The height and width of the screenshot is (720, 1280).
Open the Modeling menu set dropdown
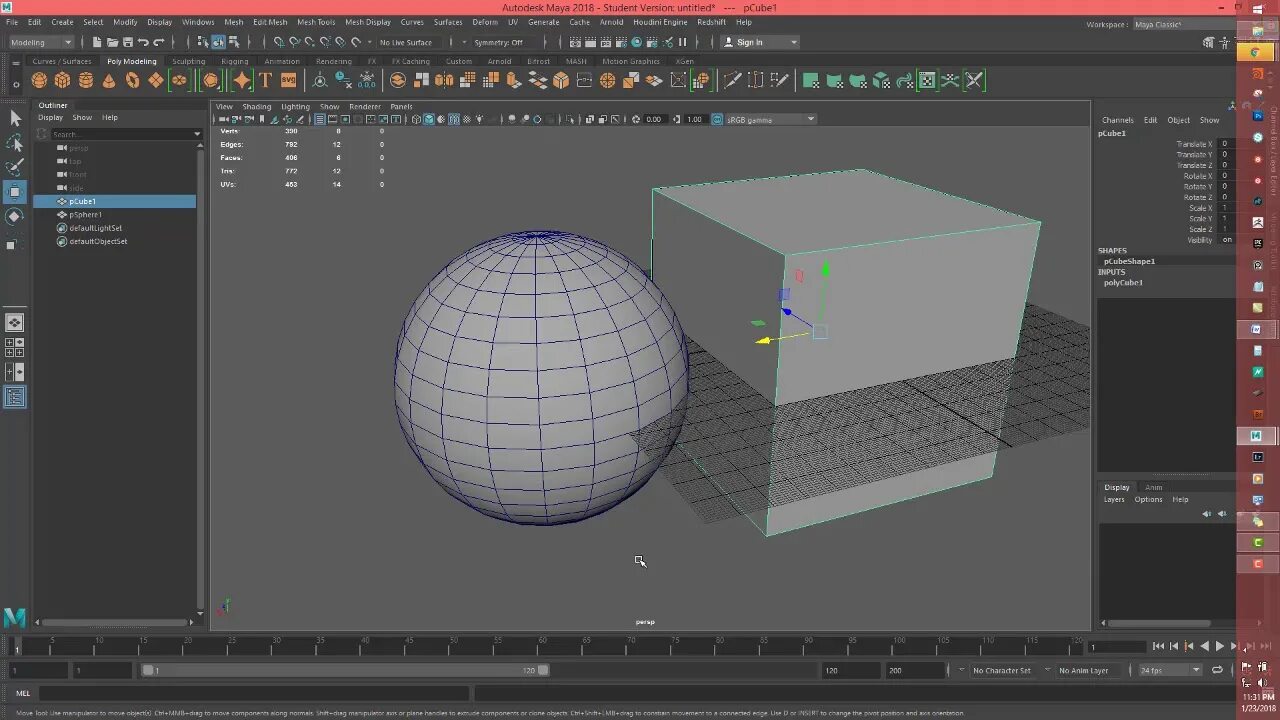41,42
